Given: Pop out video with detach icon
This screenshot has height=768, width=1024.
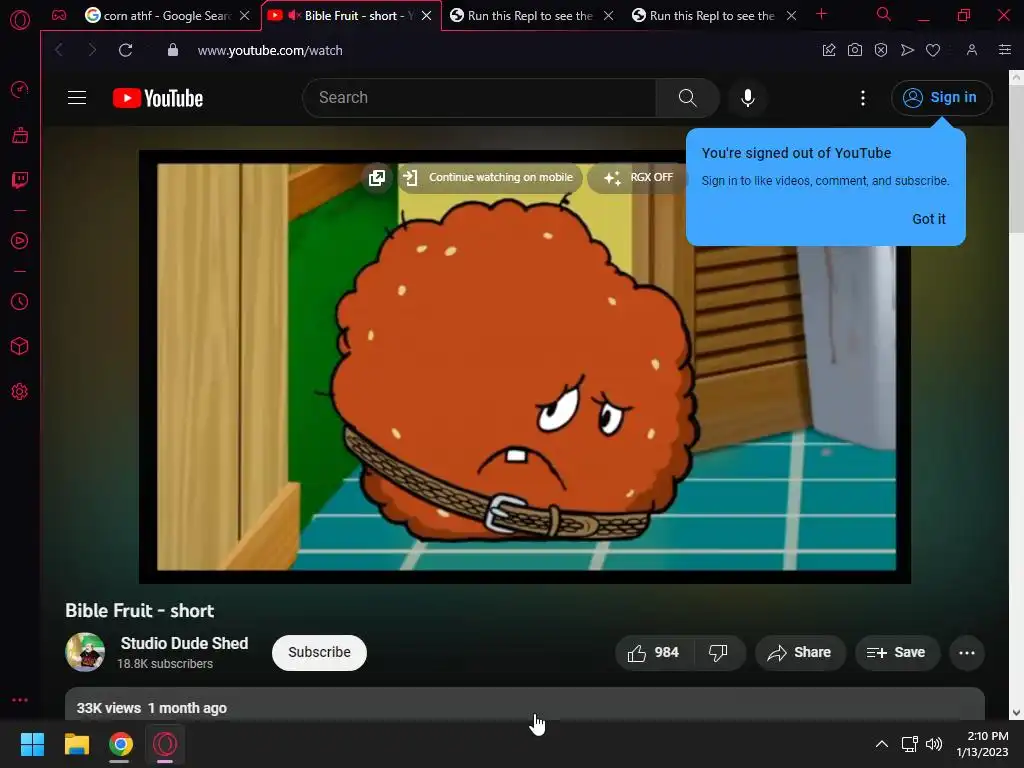Looking at the screenshot, I should pyautogui.click(x=377, y=178).
